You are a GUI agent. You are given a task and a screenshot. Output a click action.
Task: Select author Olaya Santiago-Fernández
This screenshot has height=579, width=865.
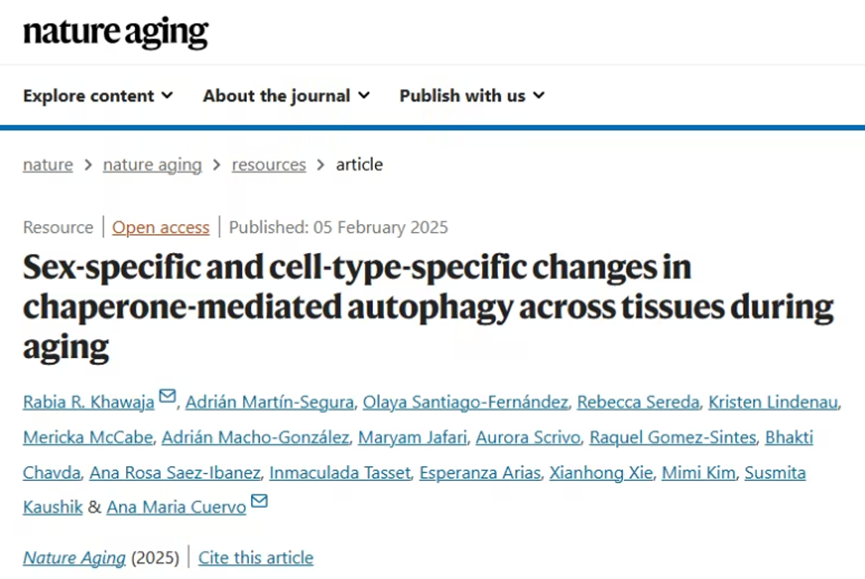[466, 402]
